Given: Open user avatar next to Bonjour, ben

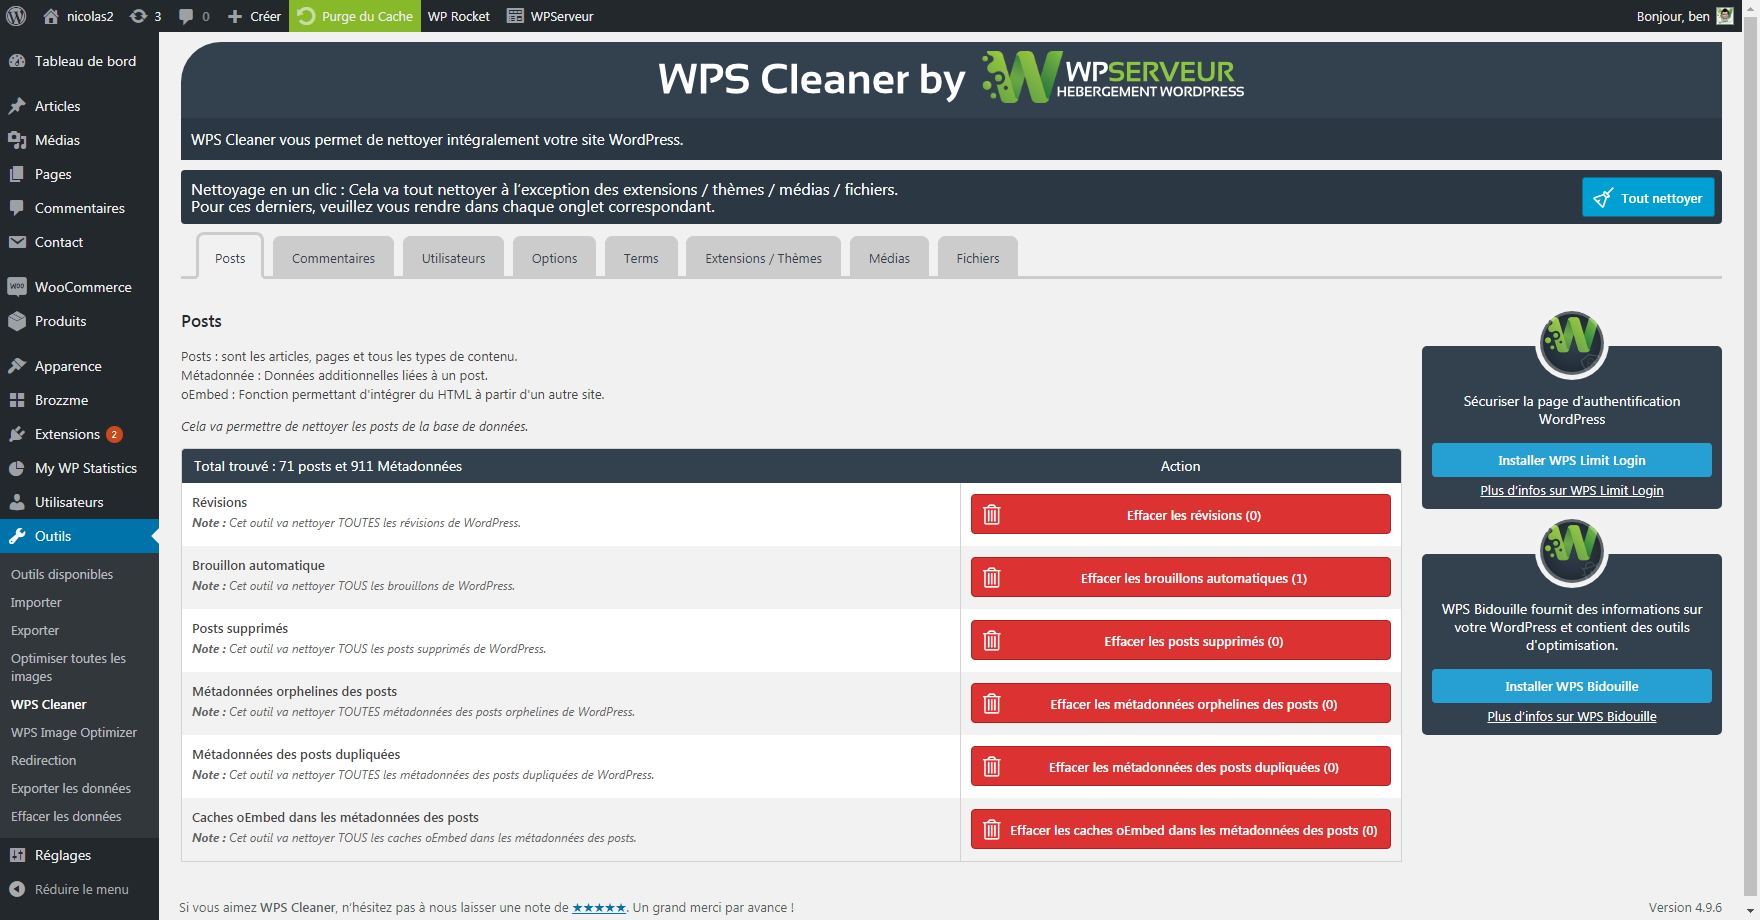Looking at the screenshot, I should click(1725, 16).
